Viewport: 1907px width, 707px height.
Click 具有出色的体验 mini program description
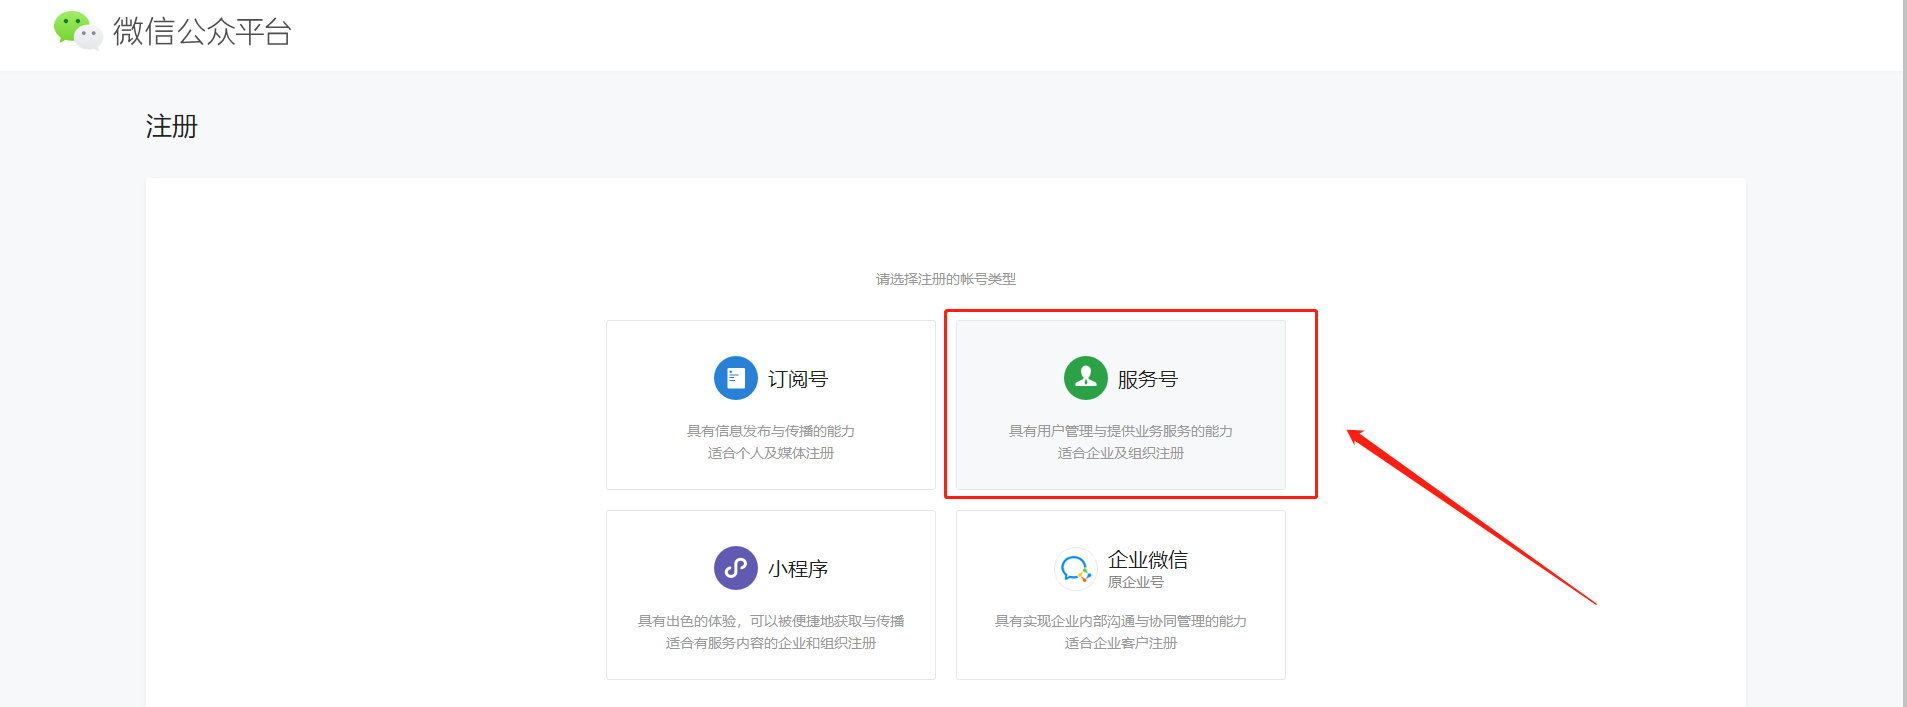pos(771,621)
